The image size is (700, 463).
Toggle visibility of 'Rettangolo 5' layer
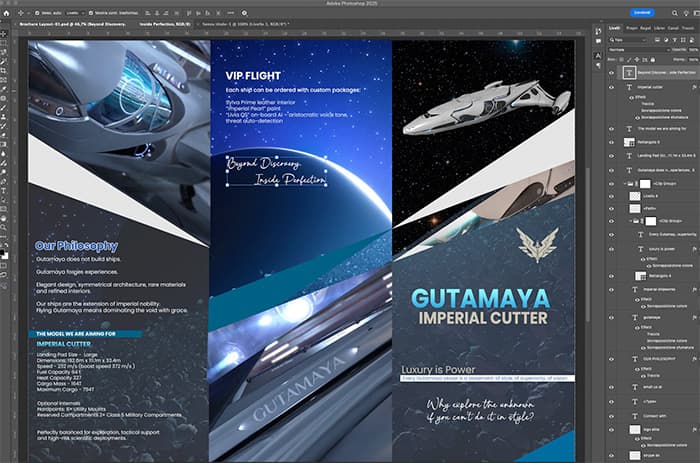611,142
